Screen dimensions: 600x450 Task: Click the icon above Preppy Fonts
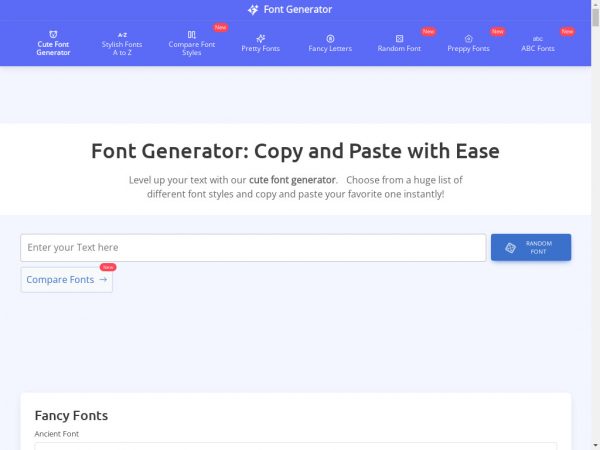(468, 39)
